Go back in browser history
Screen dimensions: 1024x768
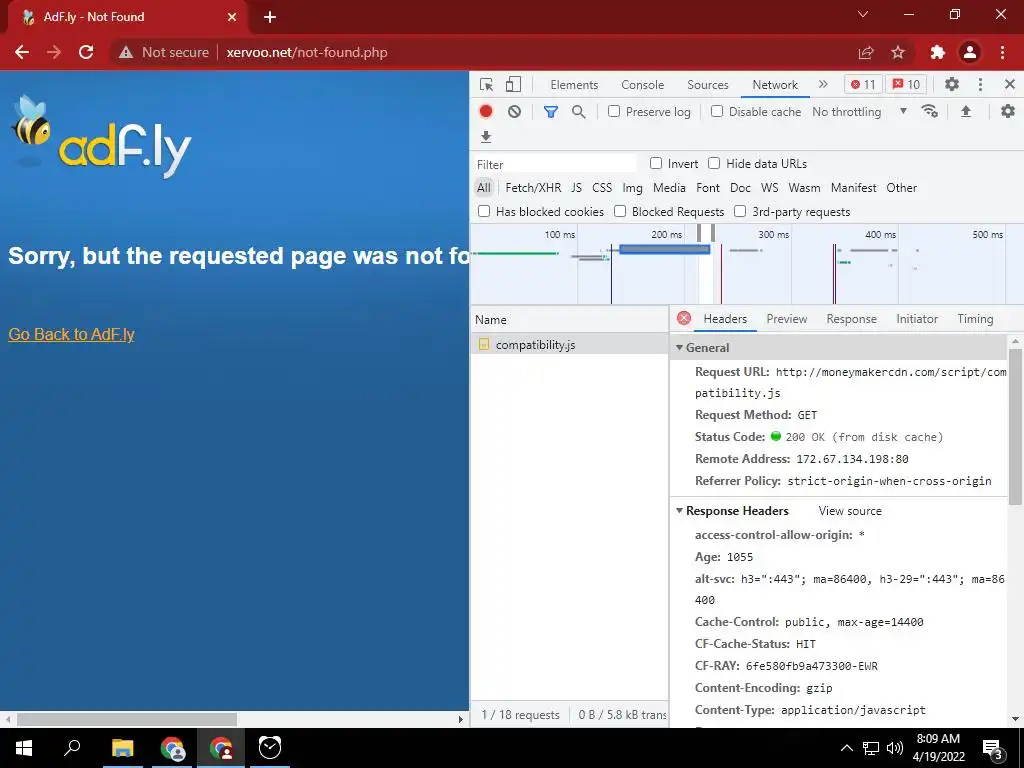pyautogui.click(x=22, y=52)
